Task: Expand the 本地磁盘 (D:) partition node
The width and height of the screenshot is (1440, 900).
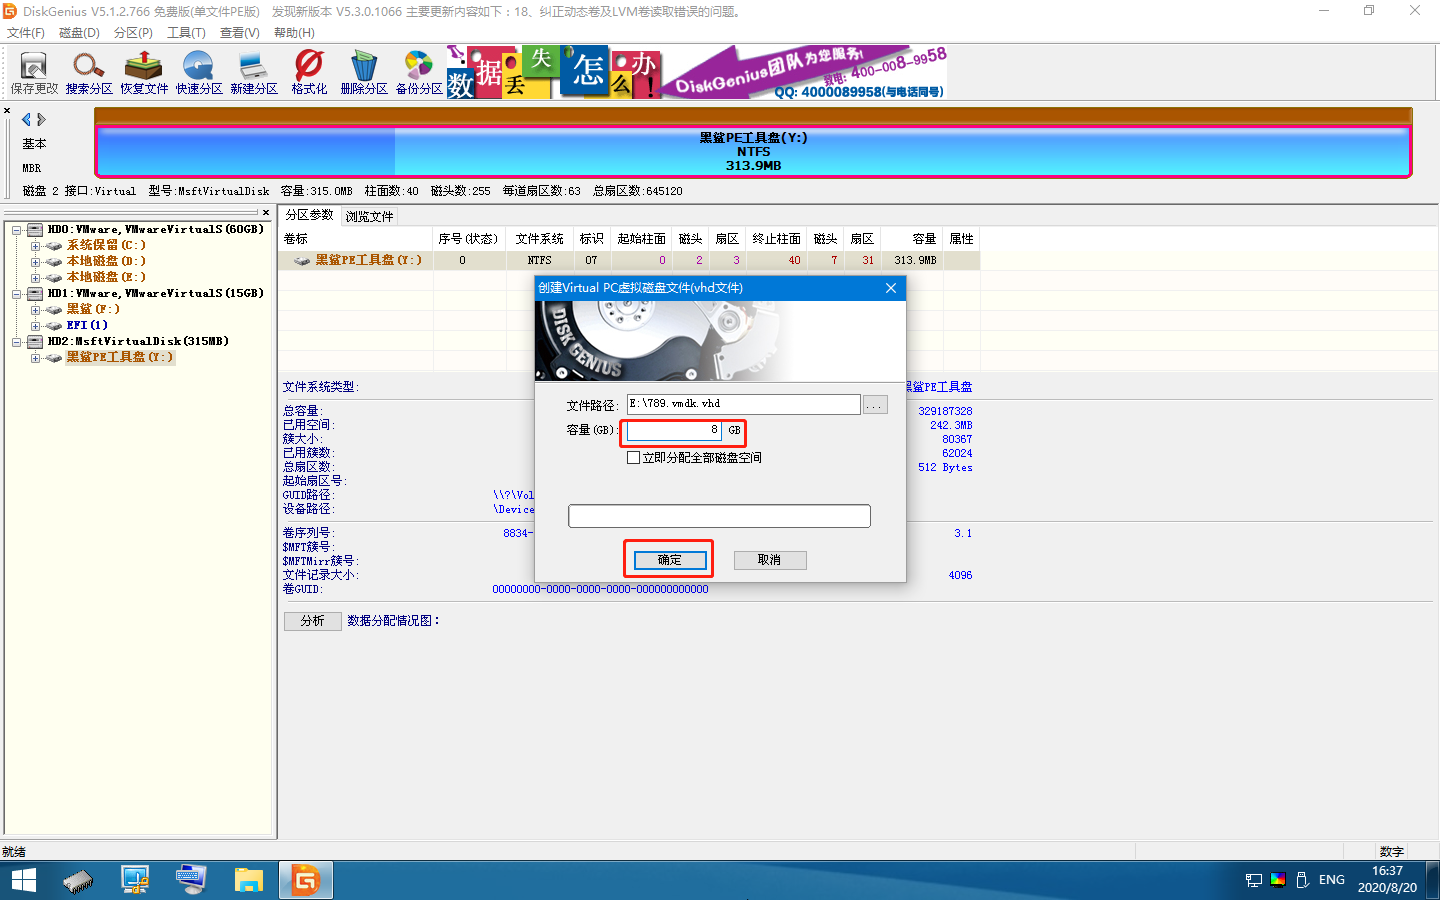Action: tap(36, 262)
